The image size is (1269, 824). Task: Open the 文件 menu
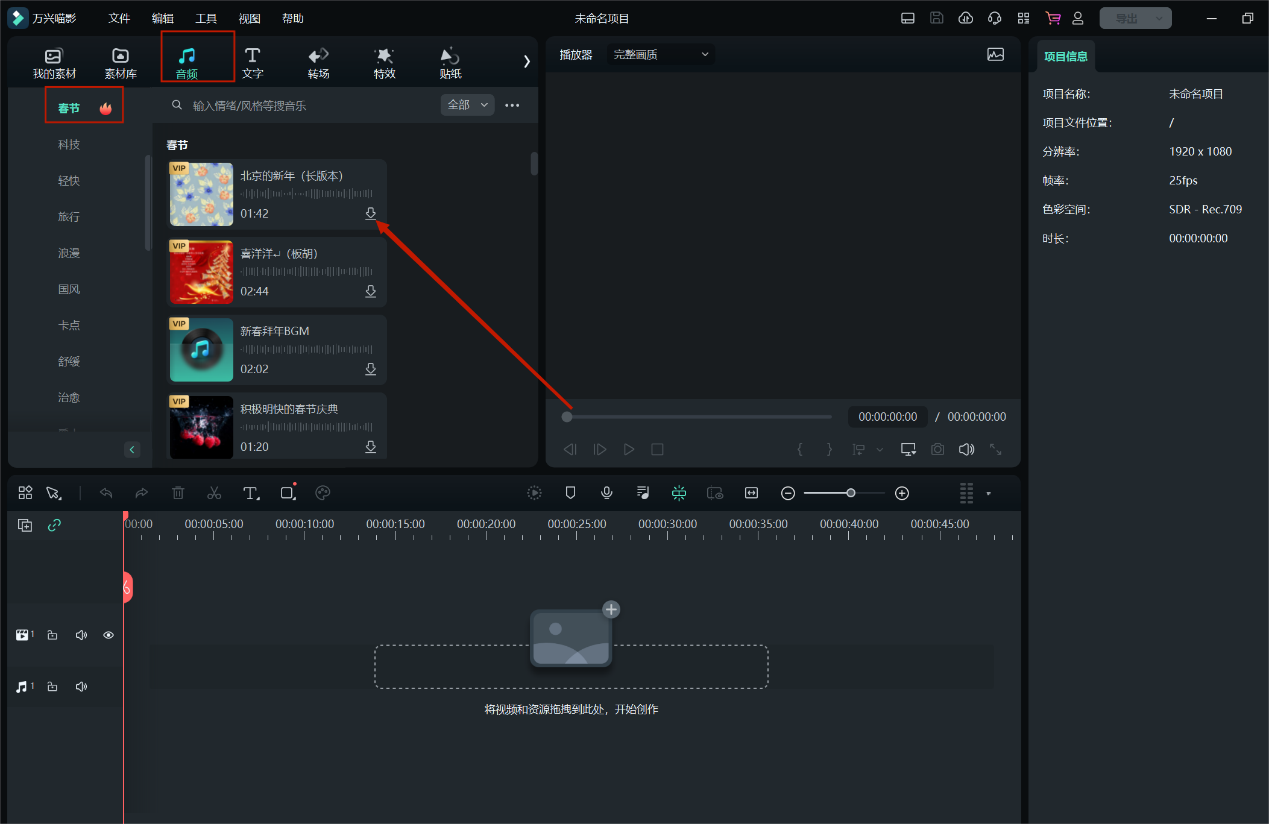point(119,18)
